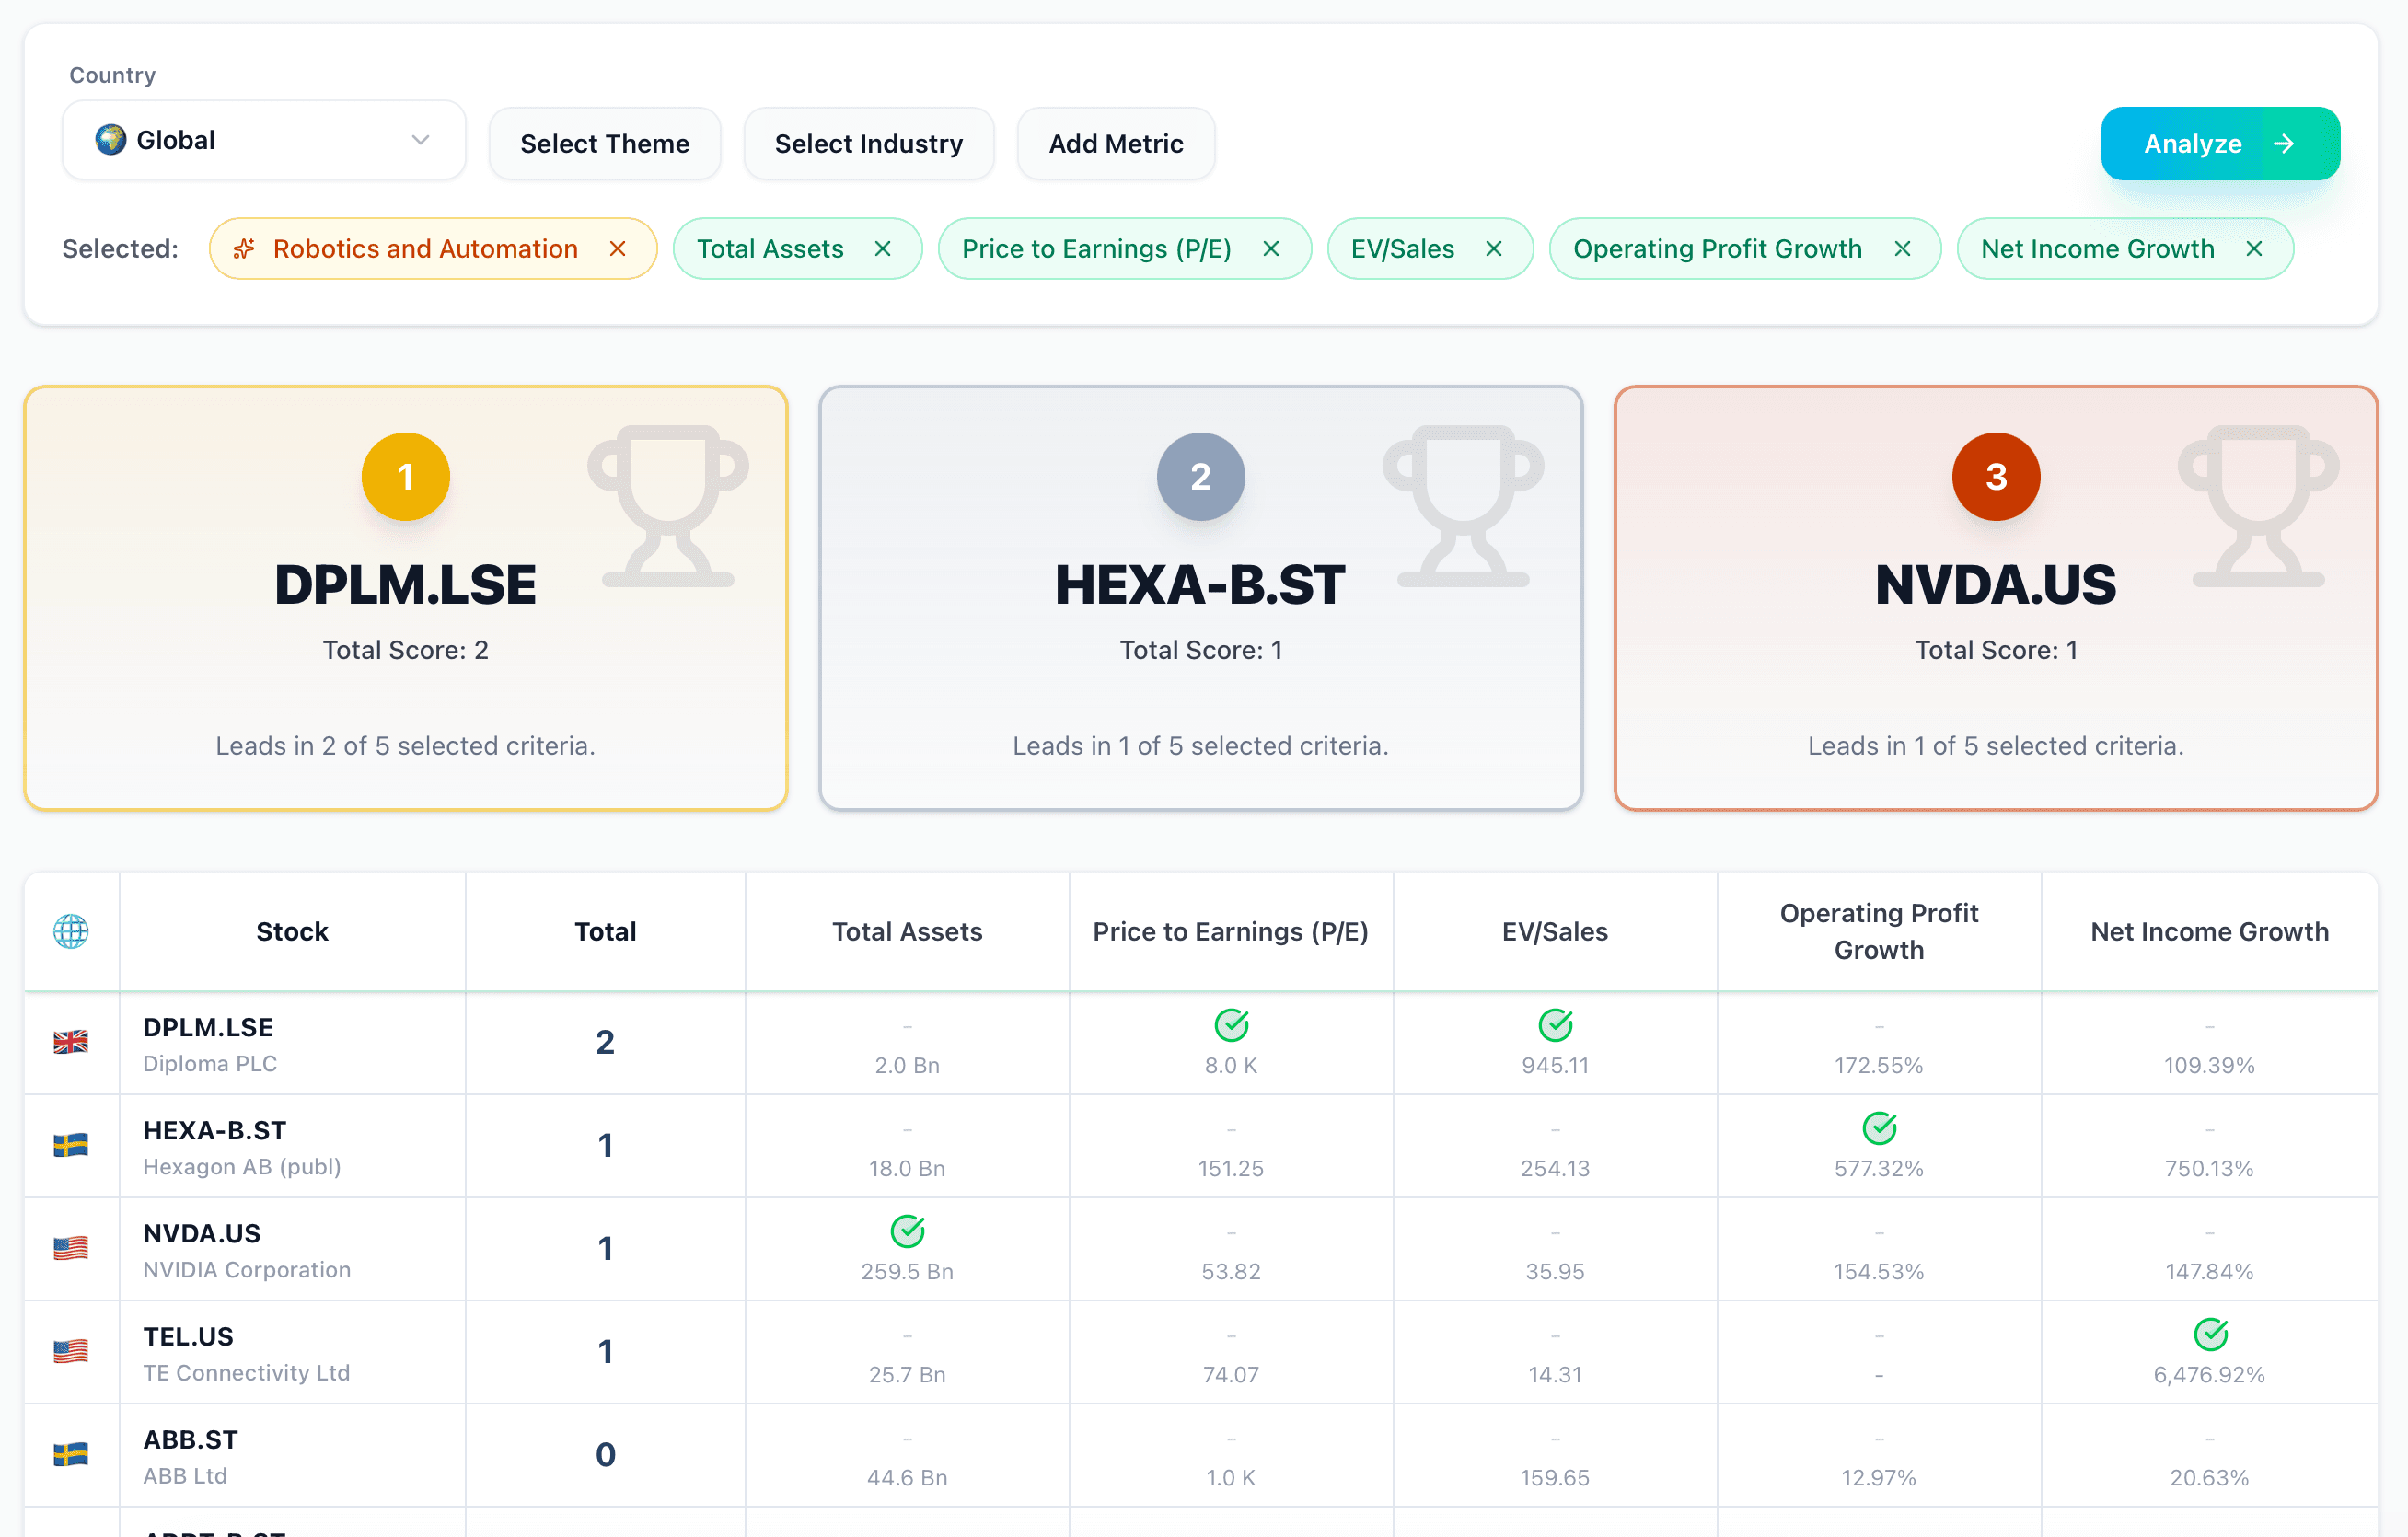2408x1537 pixels.
Task: Click the globe icon in the Country dropdown
Action: 111,140
